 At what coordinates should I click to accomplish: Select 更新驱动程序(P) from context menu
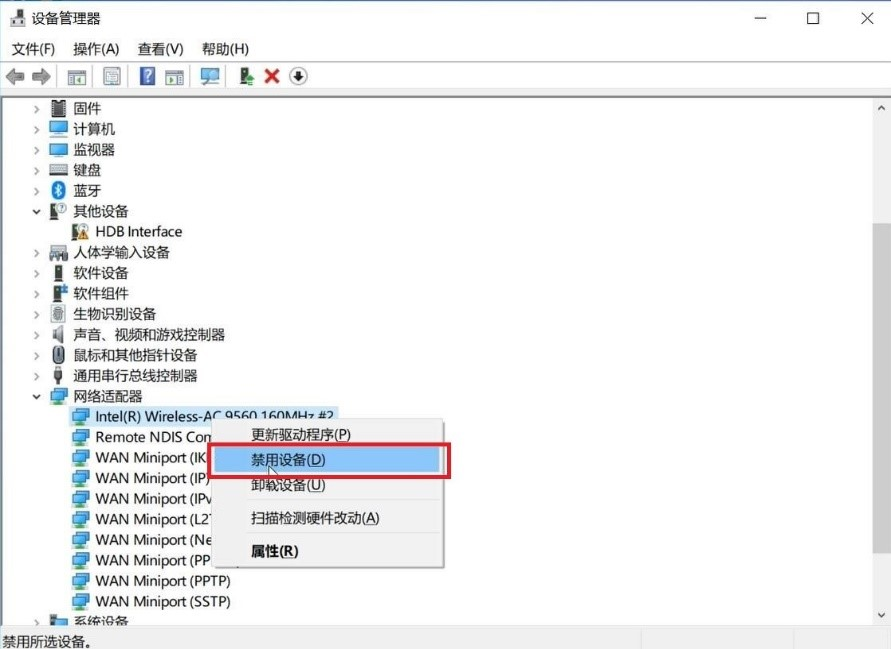300,435
